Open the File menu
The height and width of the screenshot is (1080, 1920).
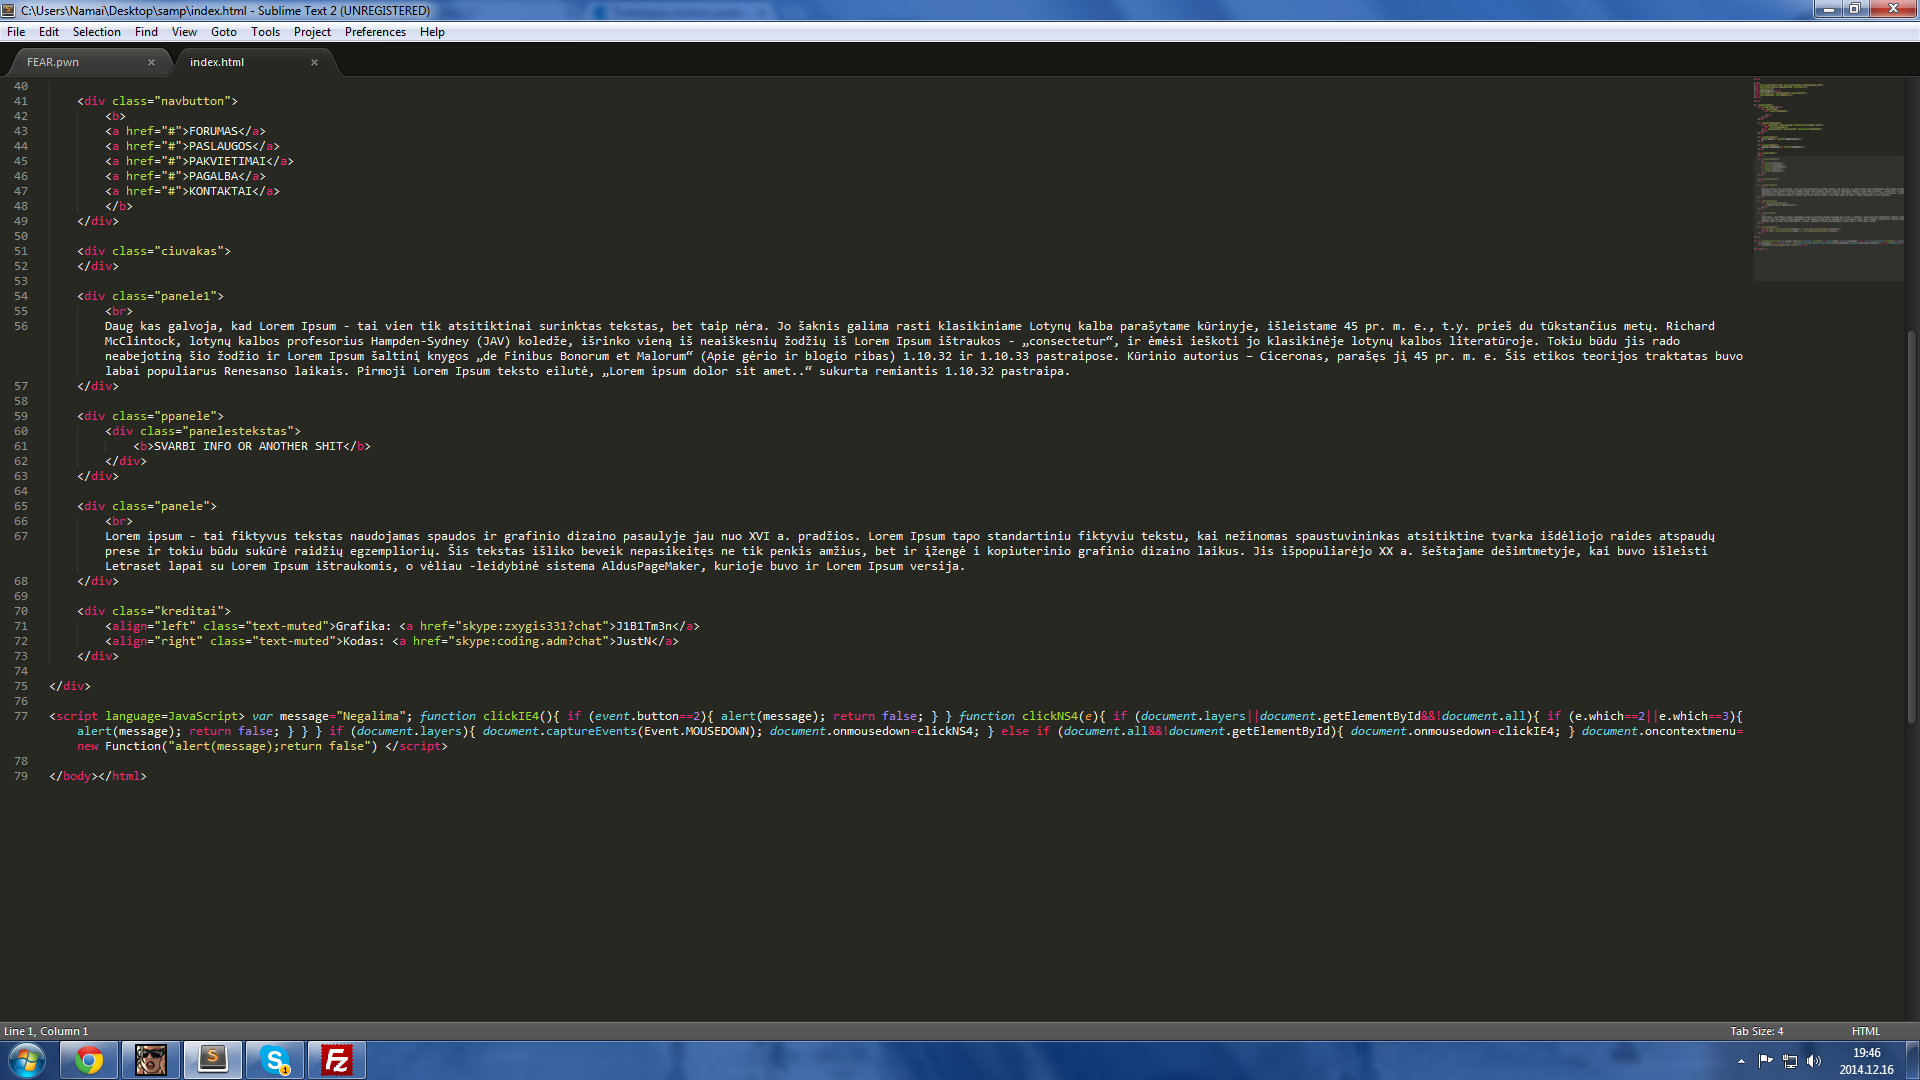point(16,32)
